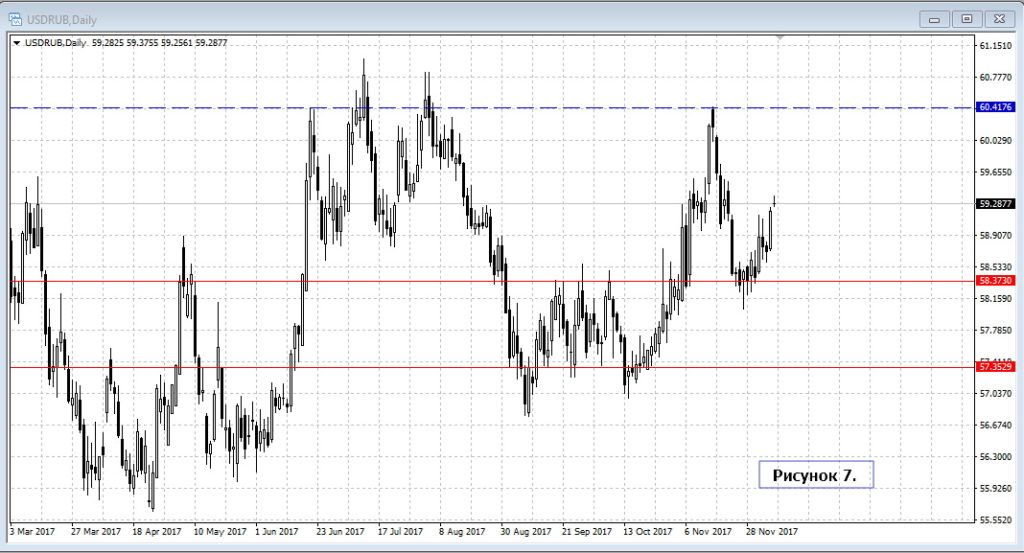Click the chart shift triangle marker at top

781,37
